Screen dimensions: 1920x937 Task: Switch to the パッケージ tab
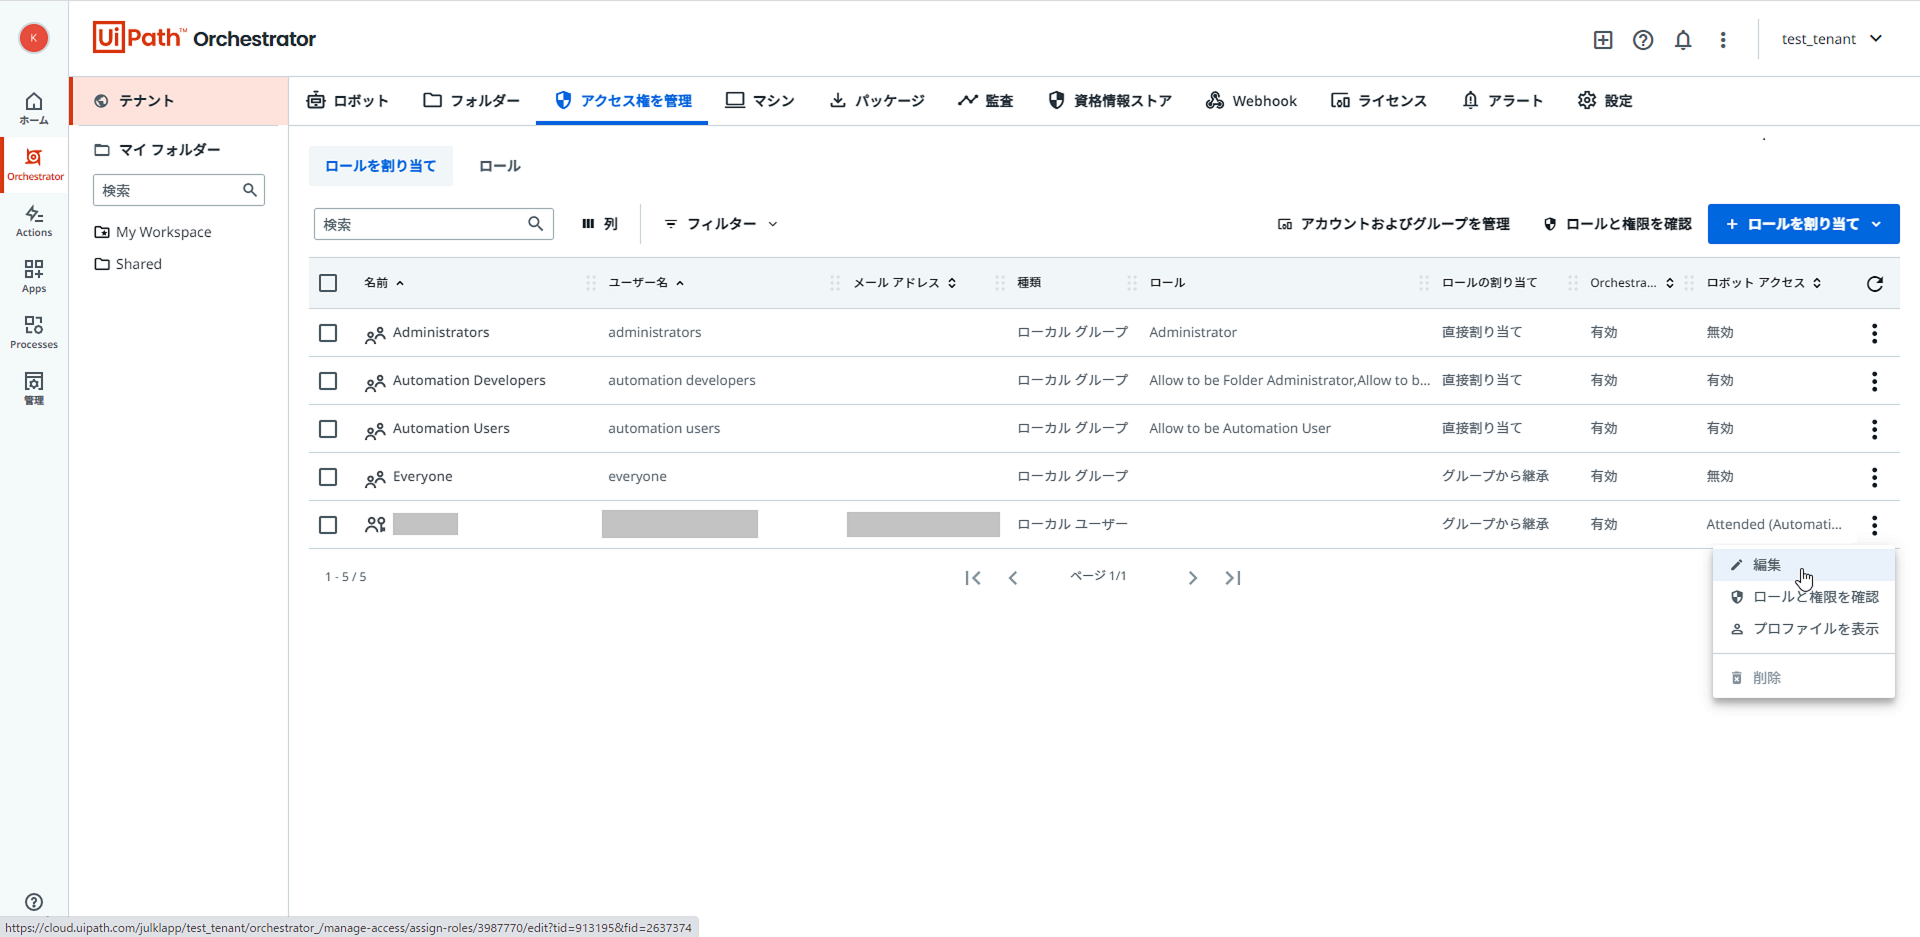877,101
